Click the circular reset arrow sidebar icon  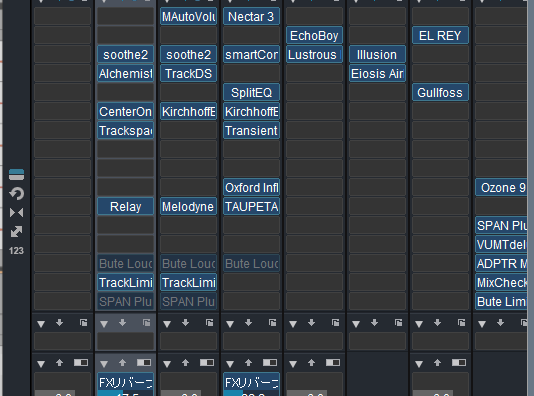pyautogui.click(x=16, y=194)
